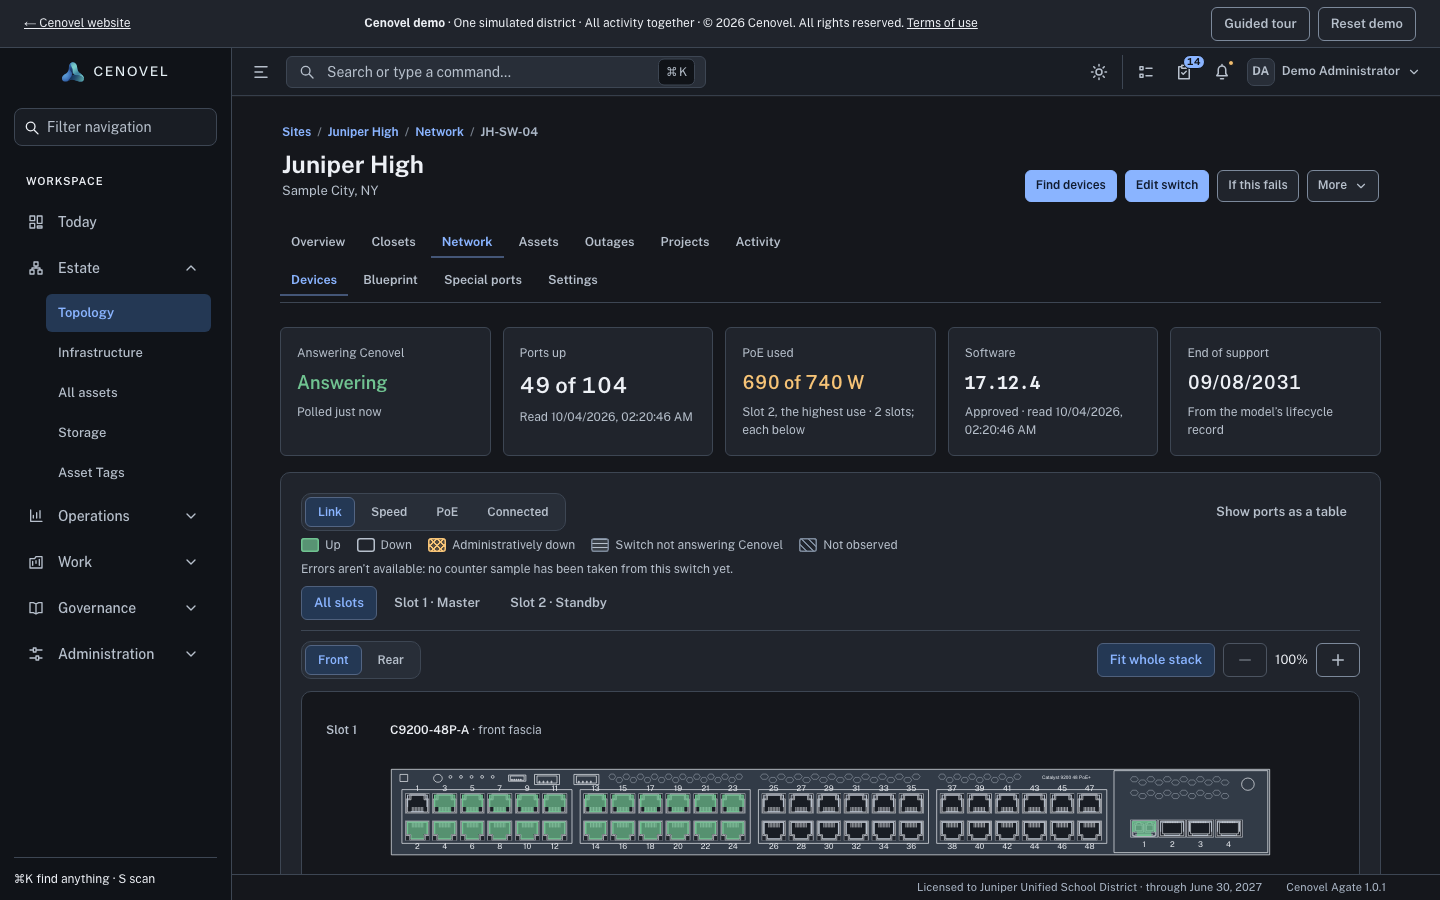The image size is (1440, 900).
Task: Select Slot 2 · Standby filter
Action: coord(558,603)
